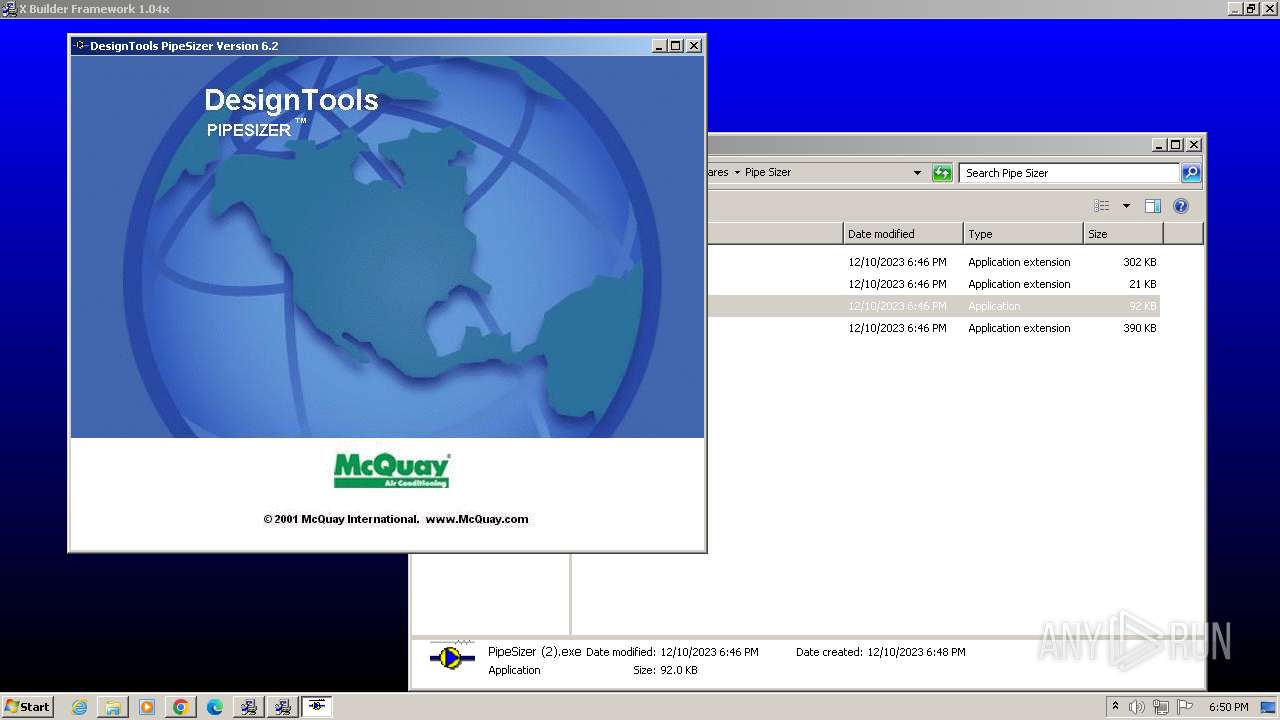
Task: Close the X Builder Framework window
Action: 1269,9
